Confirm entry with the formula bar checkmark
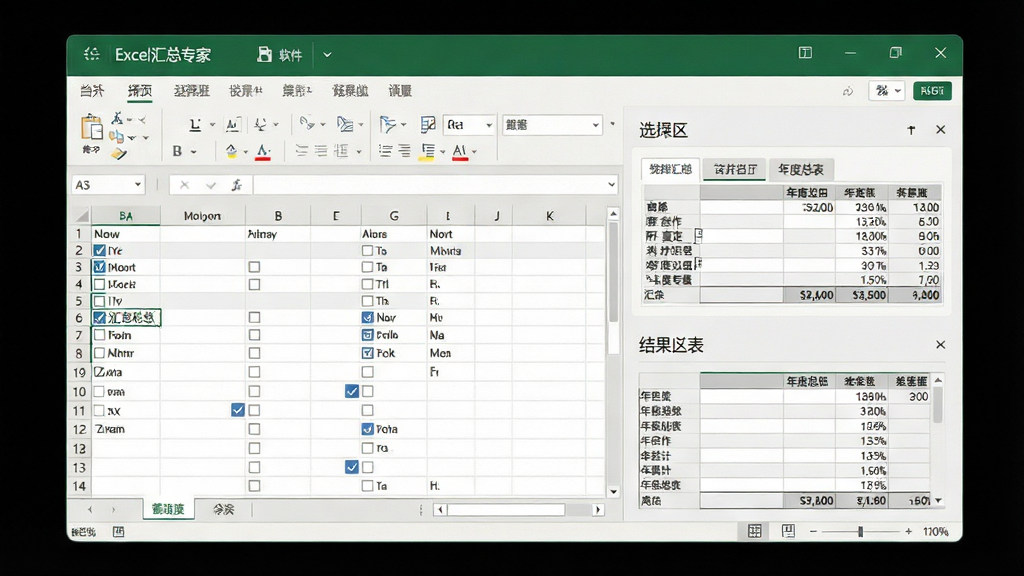Viewport: 1024px width, 576px height. 210,185
